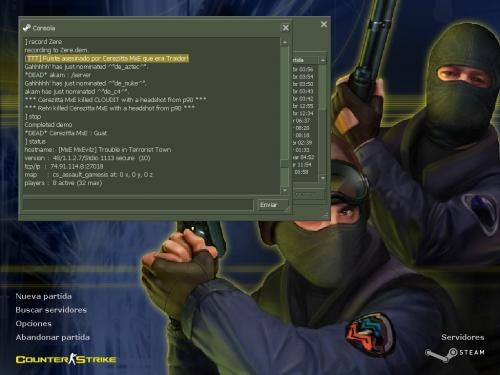Click the console scrollbar thumb

pyautogui.click(x=285, y=164)
